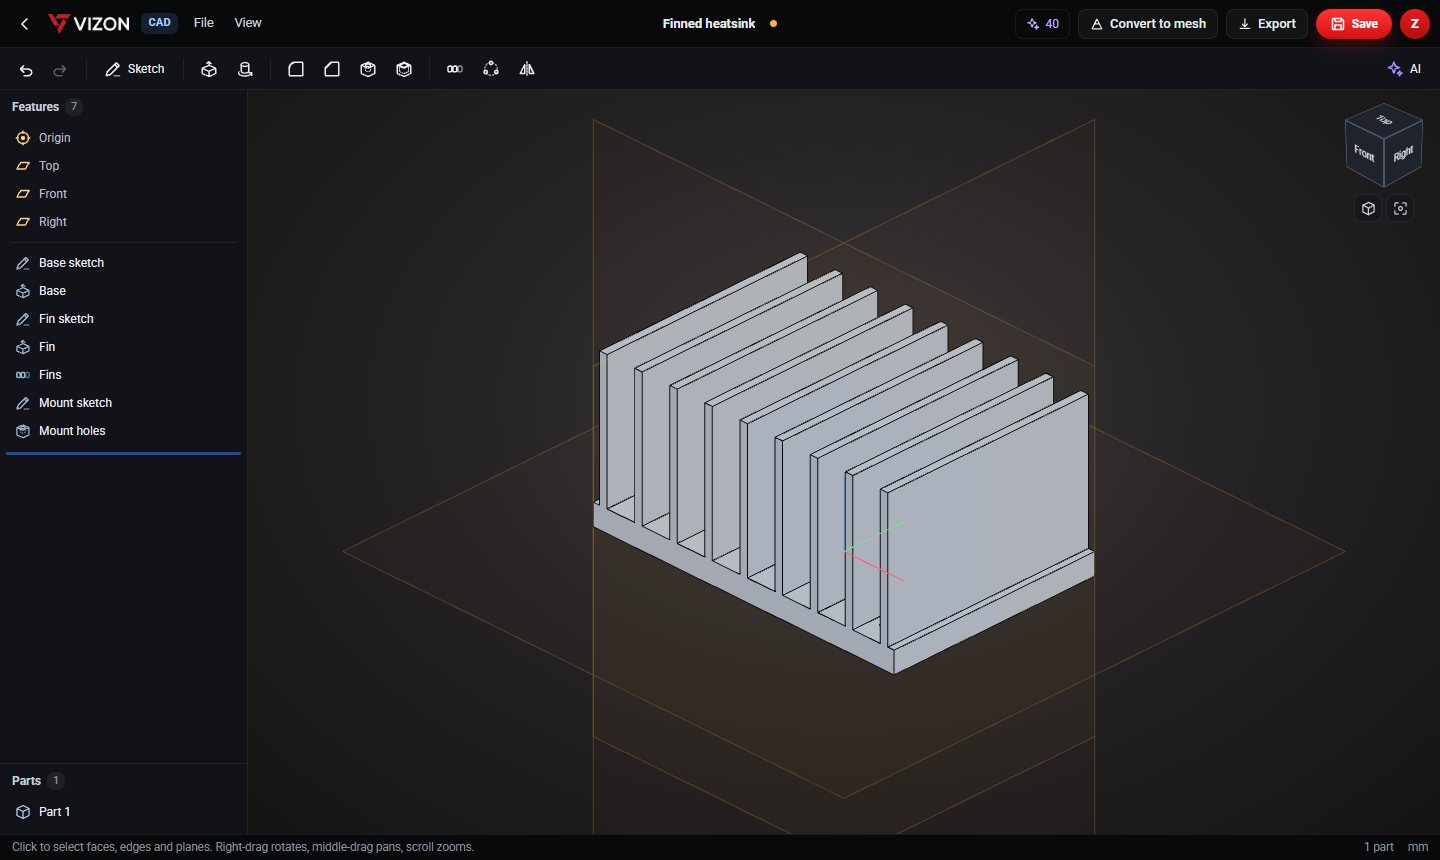1440x860 pixels.
Task: Select the Base sketch feature
Action: point(124,263)
